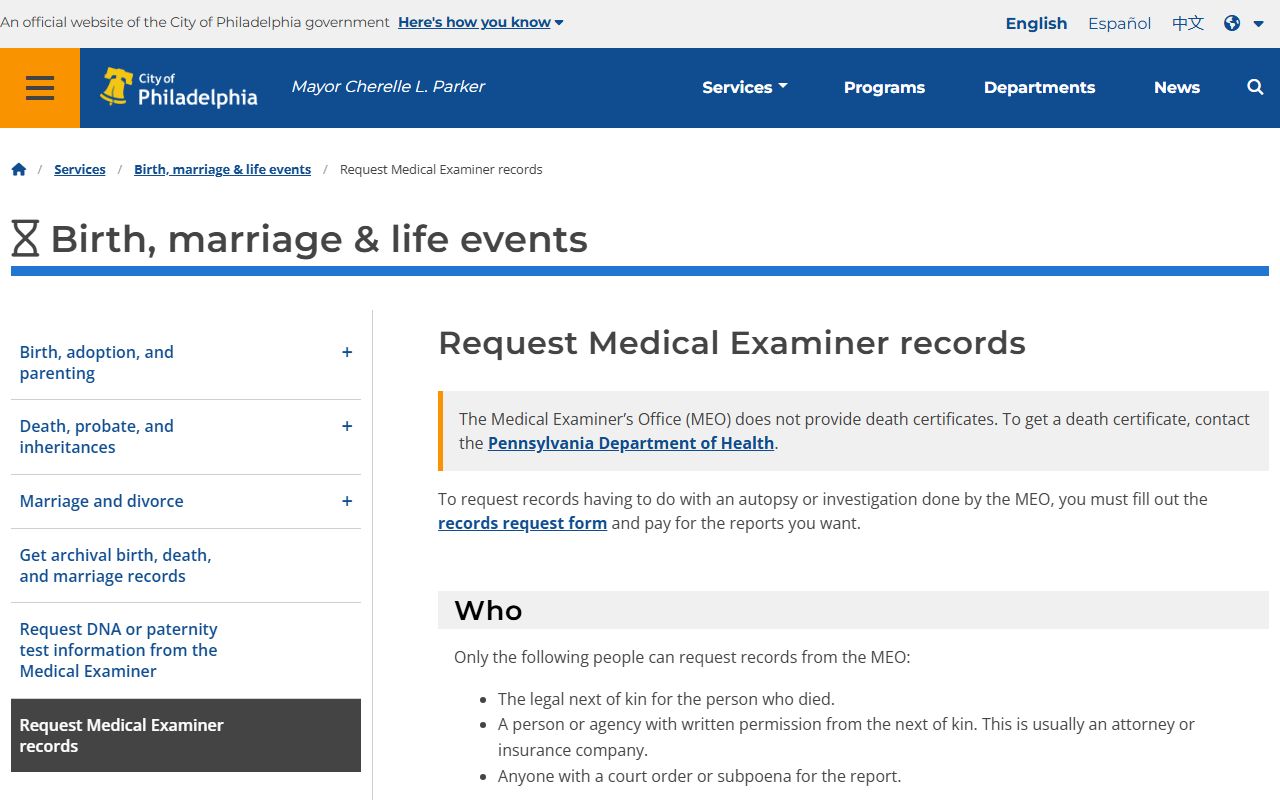Open 'Birth, adoption, and parenting' sidebar item
Viewport: 1280px width, 800px height.
pyautogui.click(x=97, y=363)
